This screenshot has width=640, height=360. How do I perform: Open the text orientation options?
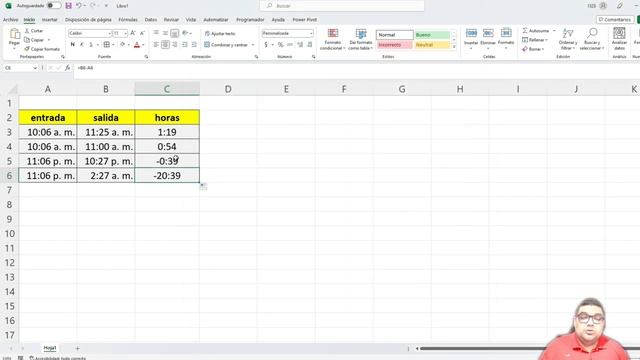pos(186,33)
